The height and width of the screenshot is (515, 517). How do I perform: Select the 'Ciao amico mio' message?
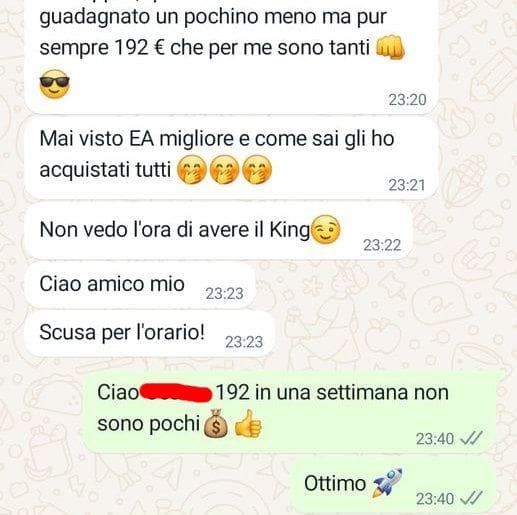click(140, 285)
